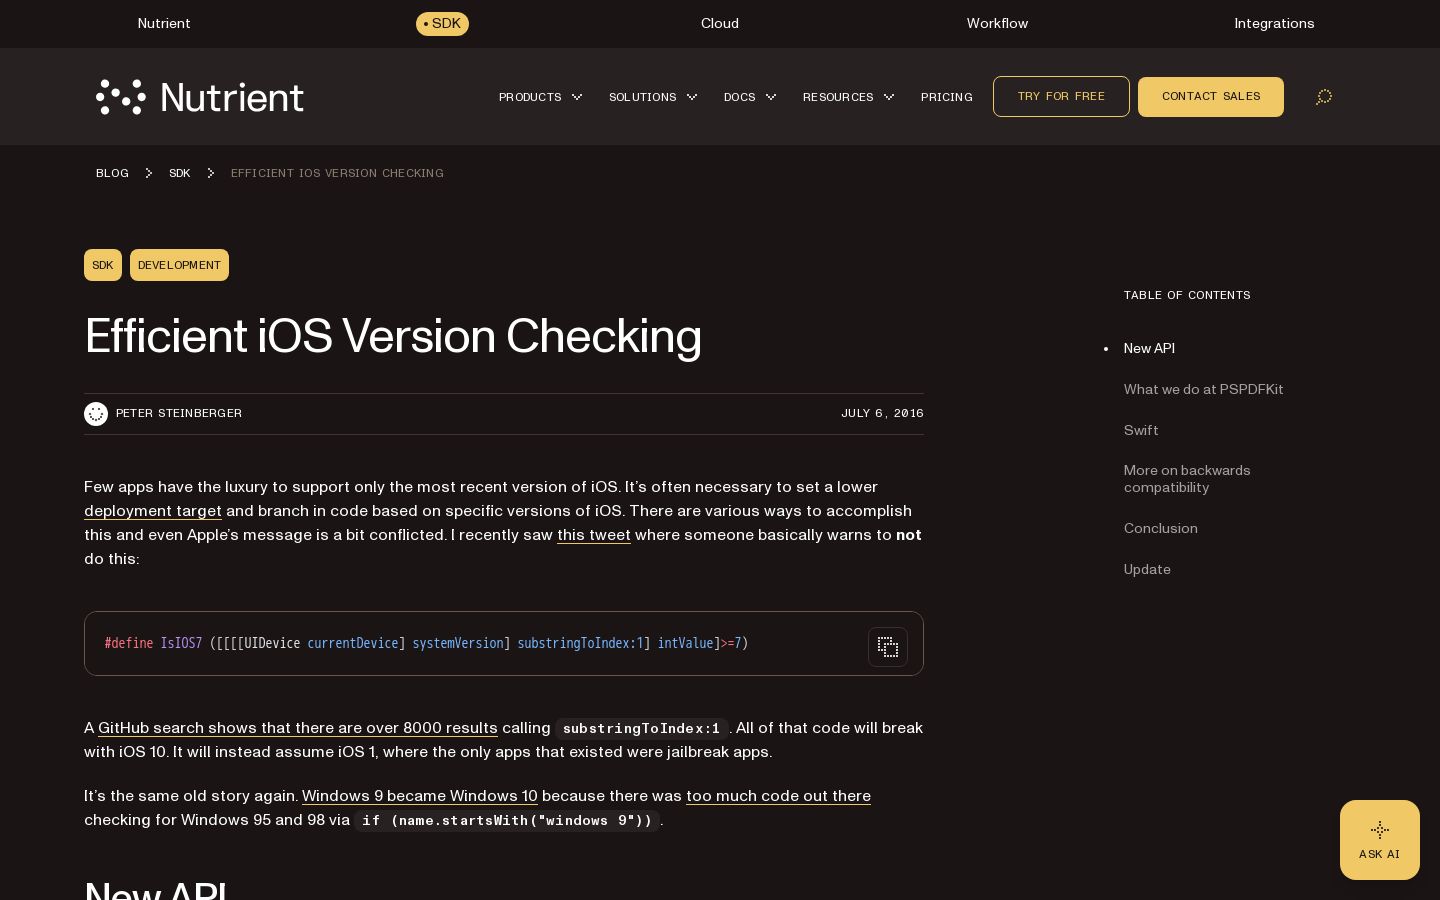
Task: Click 'Efficient iOS Version Checking' breadcrumb text
Action: click(337, 173)
